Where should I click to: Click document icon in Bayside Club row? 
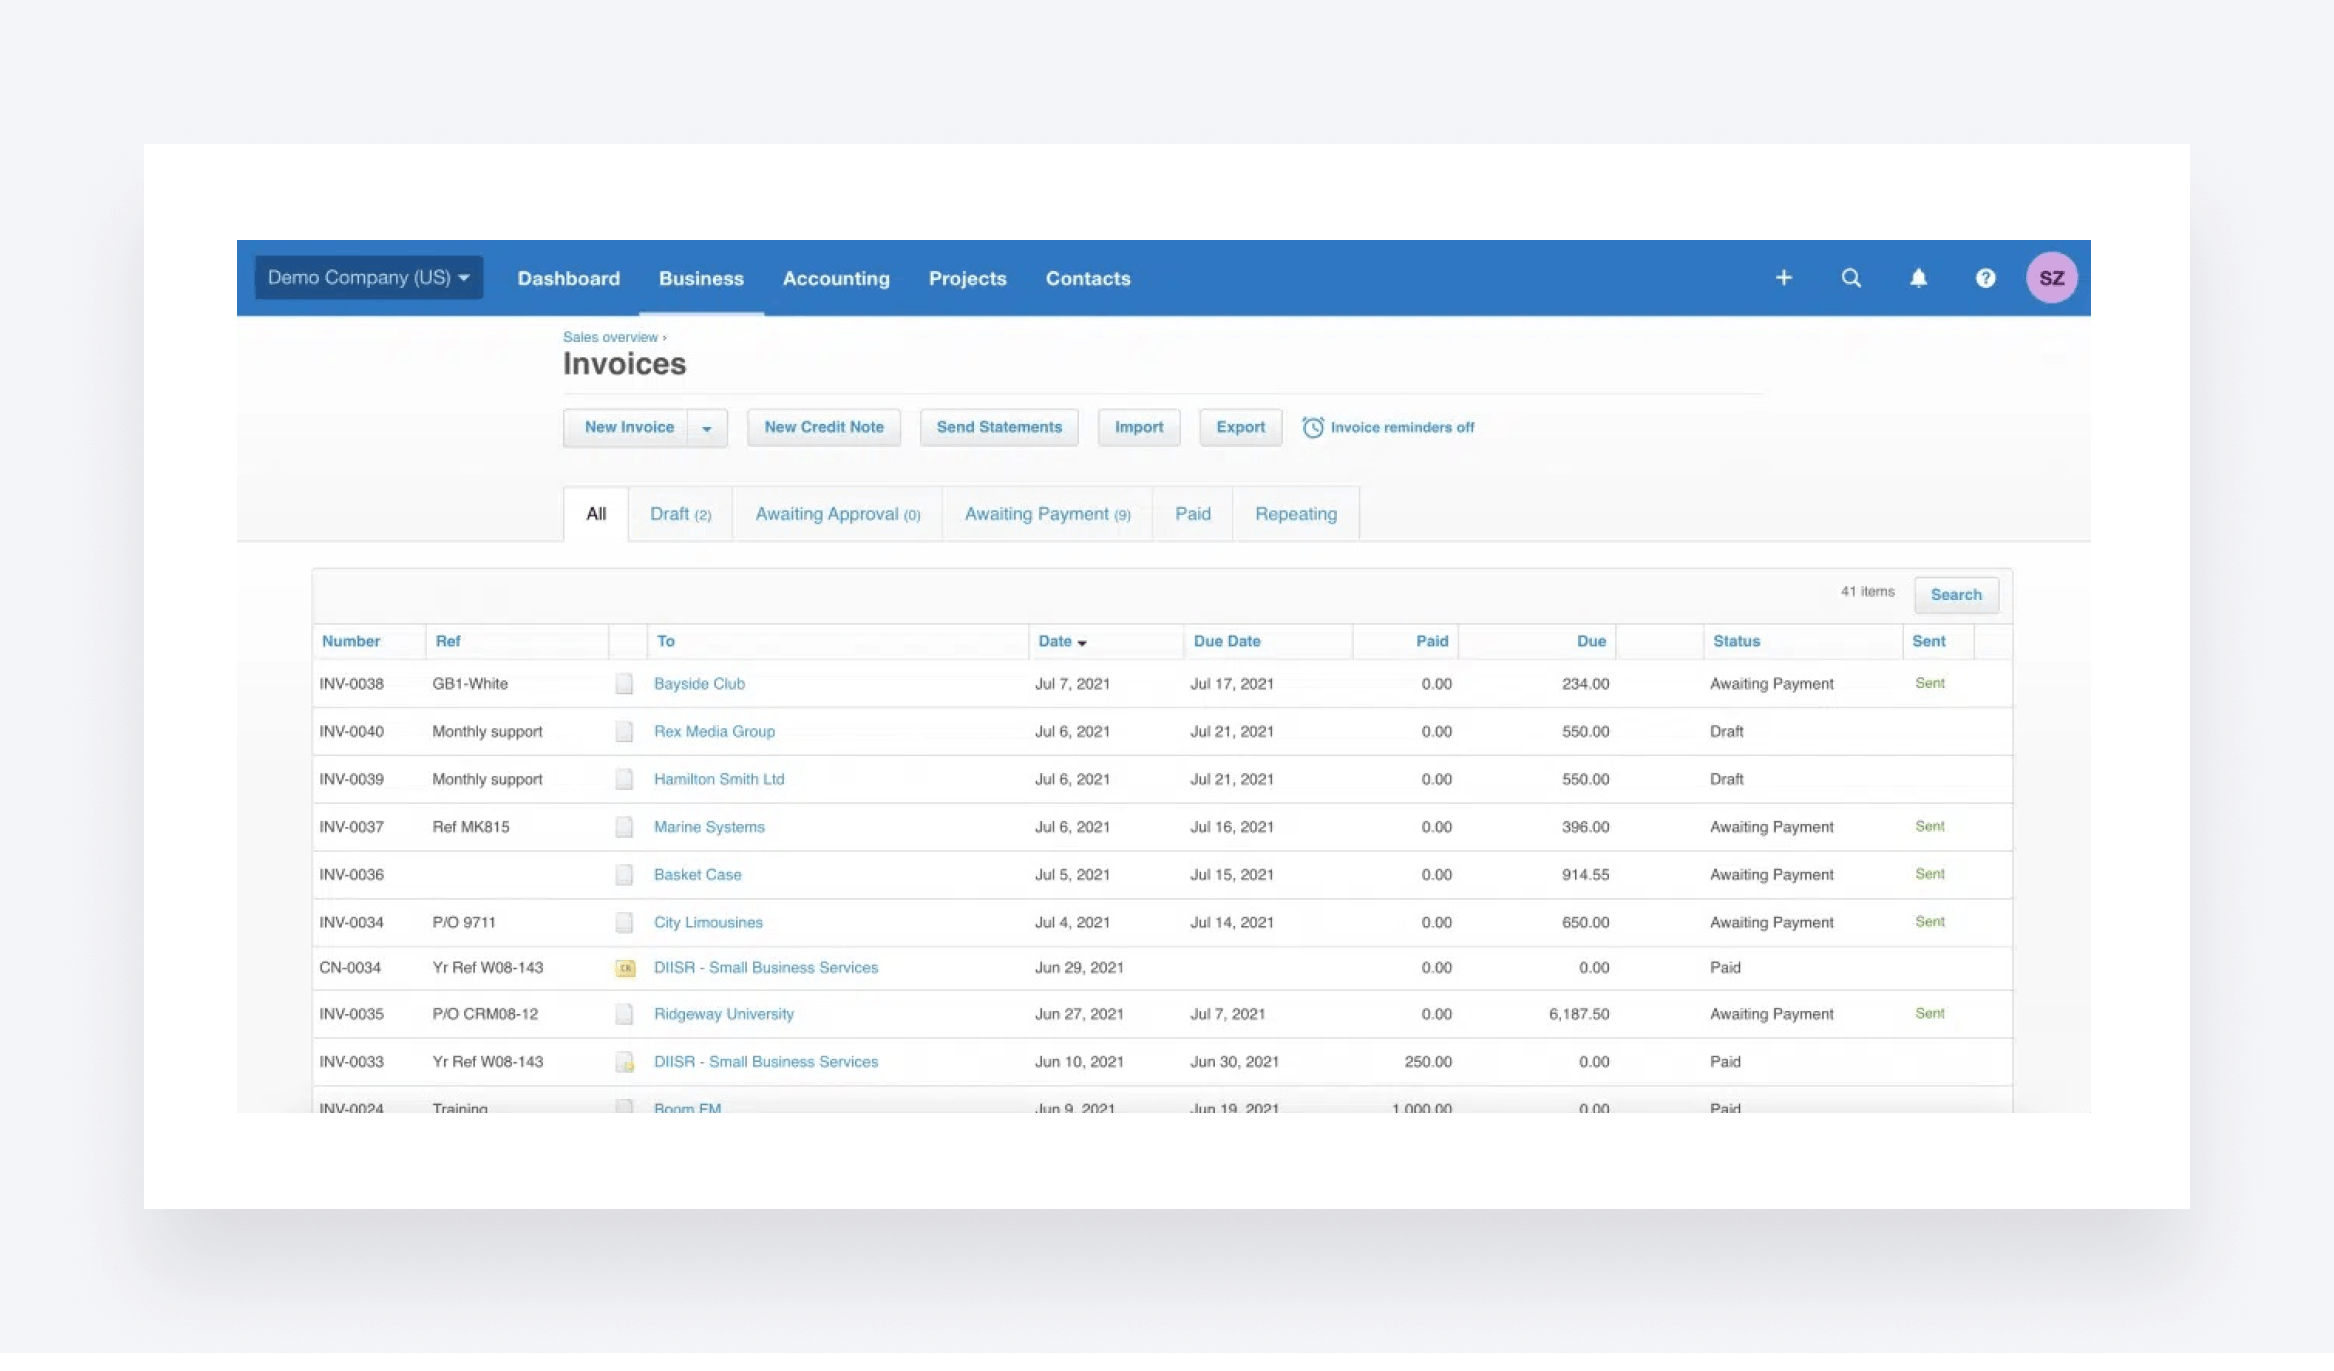click(x=624, y=684)
